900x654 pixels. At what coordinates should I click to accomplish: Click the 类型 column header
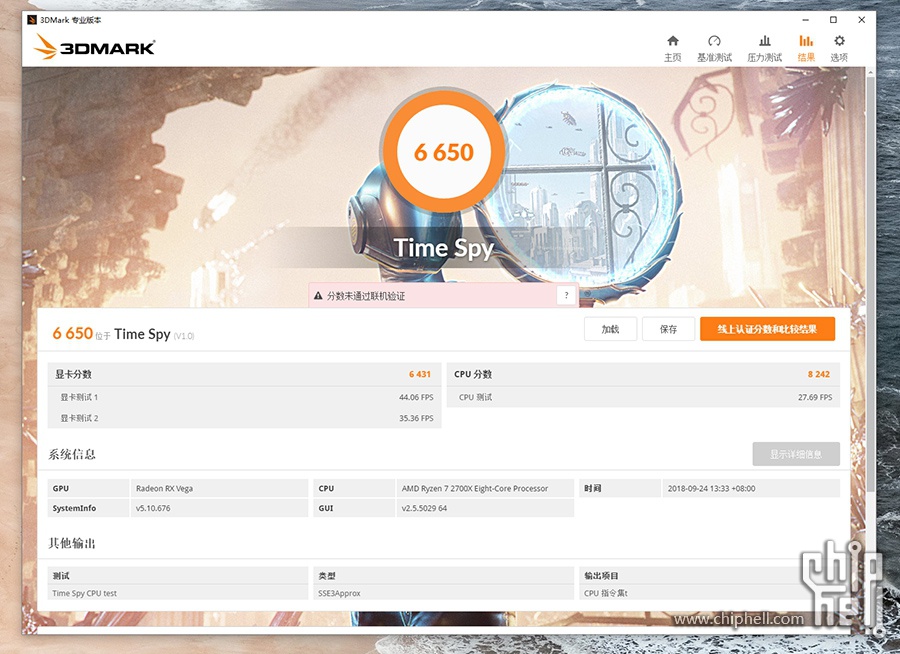(x=327, y=576)
